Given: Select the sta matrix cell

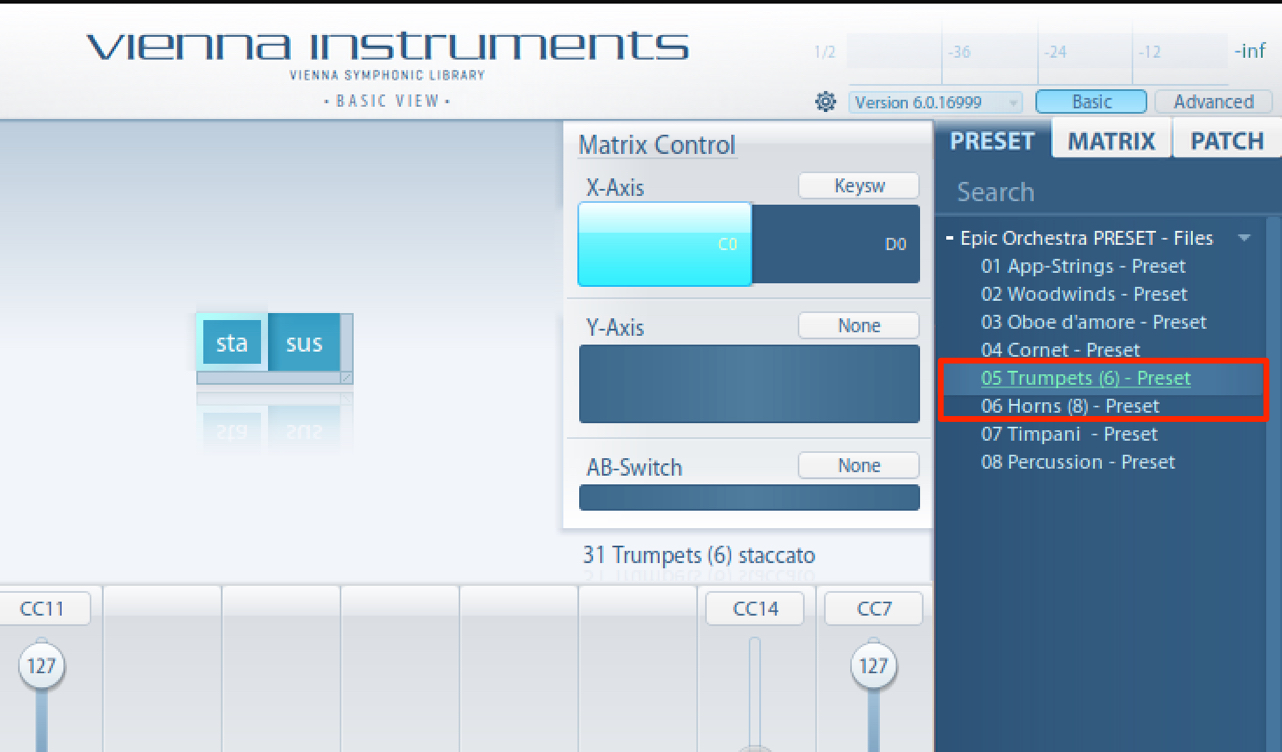Looking at the screenshot, I should pyautogui.click(x=232, y=343).
